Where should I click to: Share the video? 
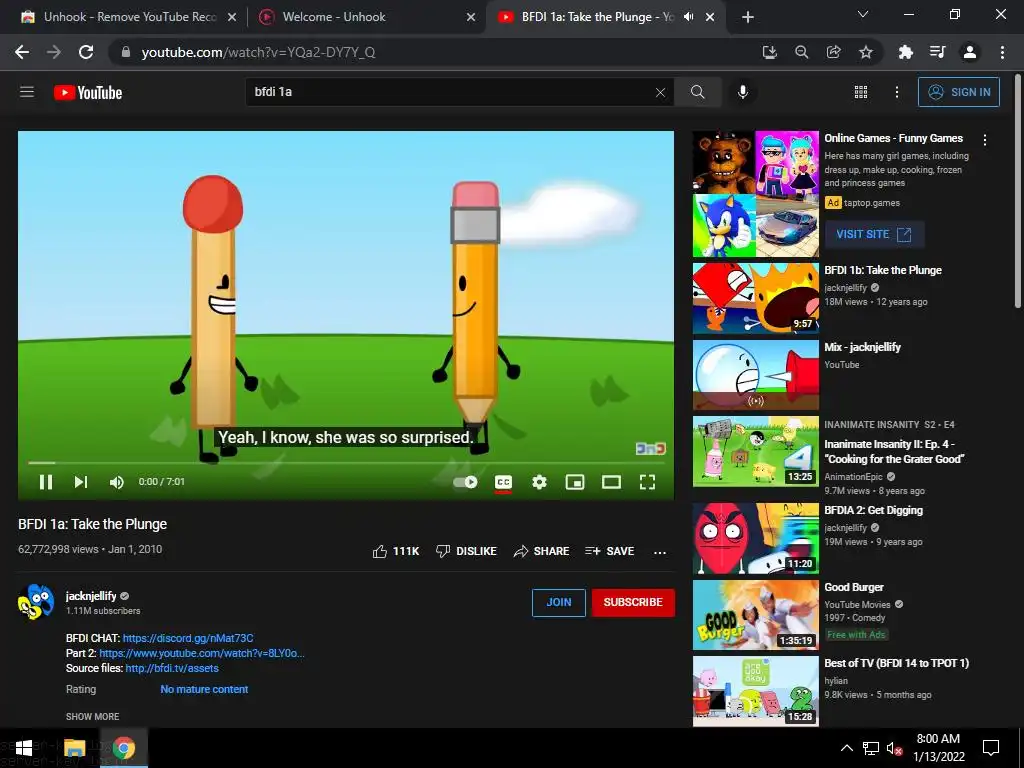pos(541,551)
